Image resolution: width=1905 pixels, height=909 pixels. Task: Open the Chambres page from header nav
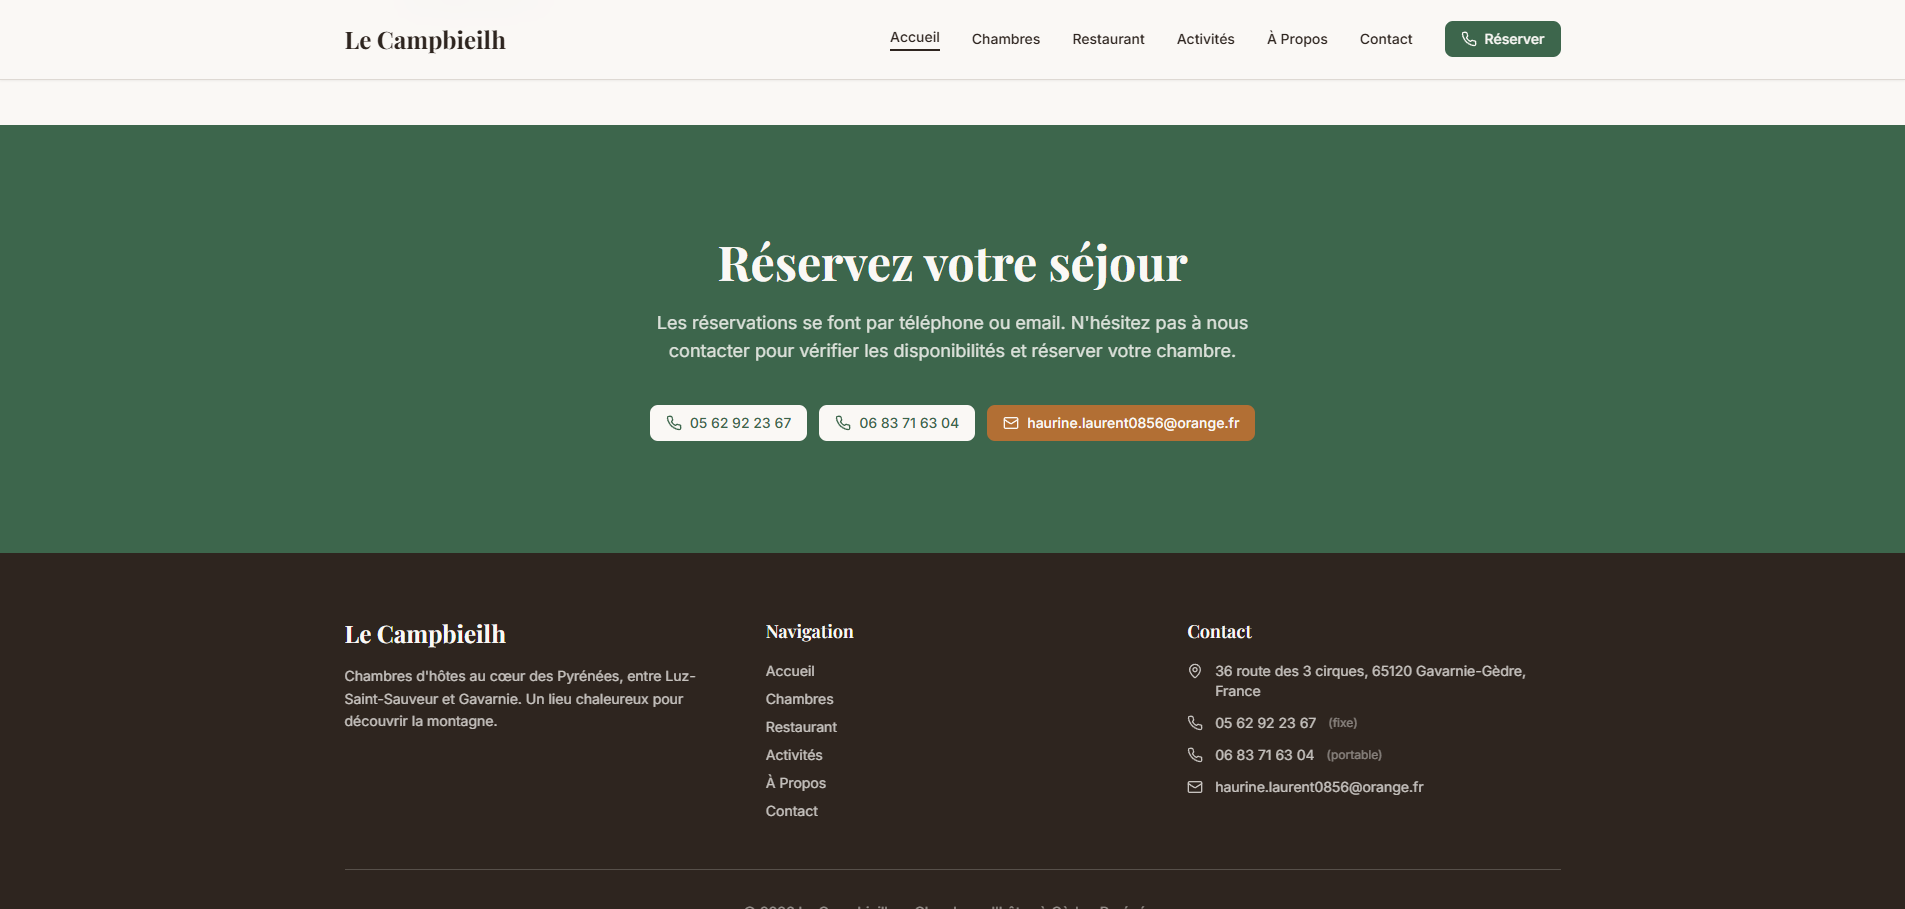(1006, 39)
